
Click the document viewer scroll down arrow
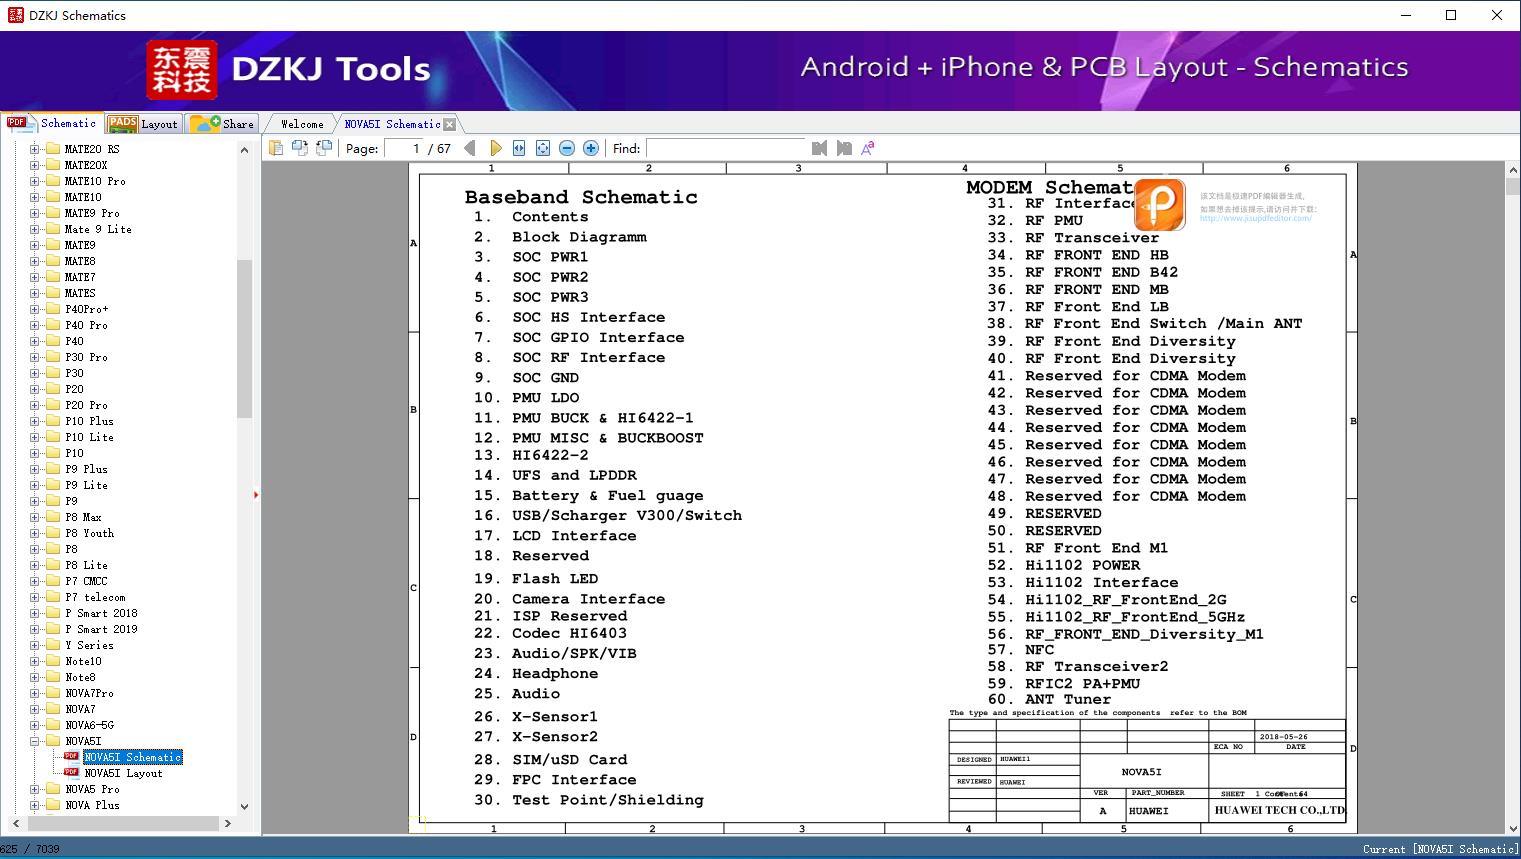(x=1512, y=827)
